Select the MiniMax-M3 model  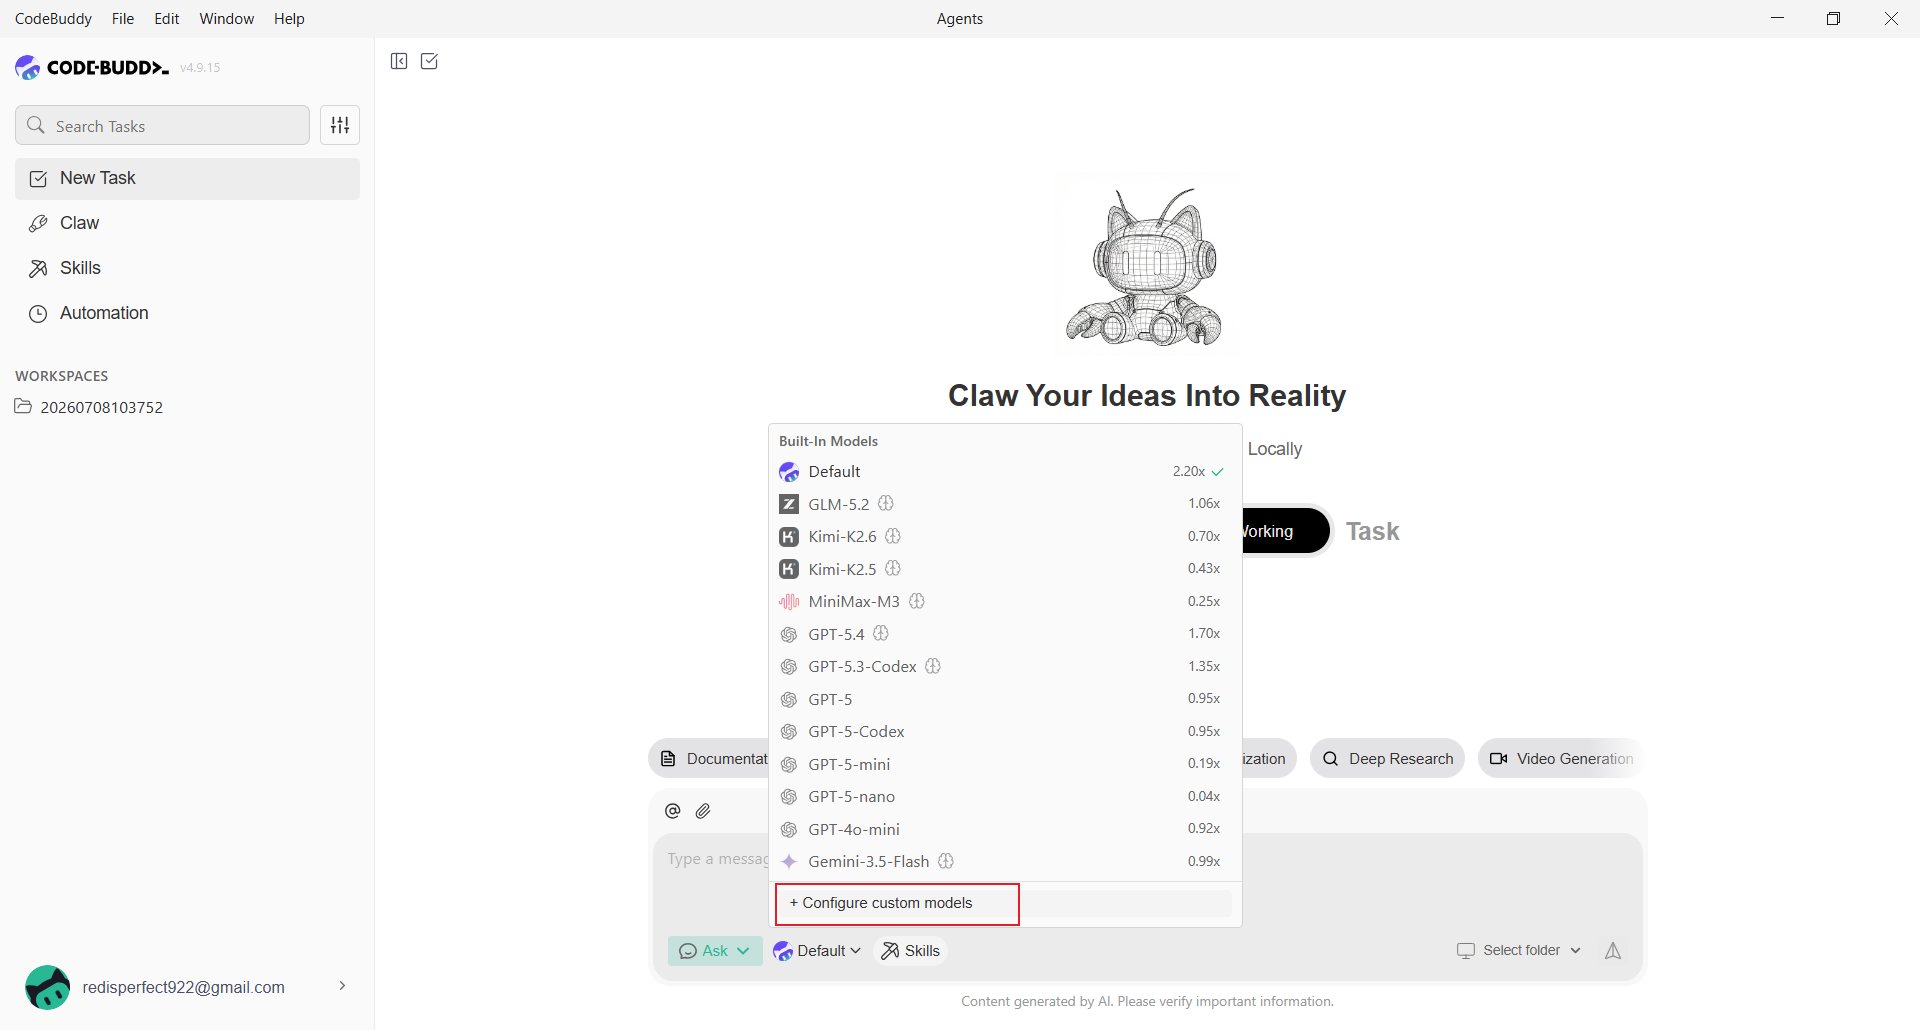click(x=1005, y=601)
